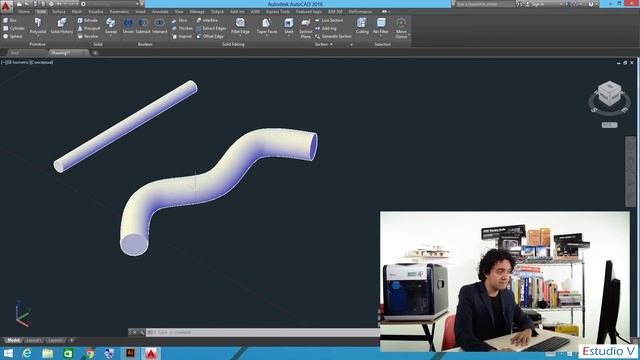The height and width of the screenshot is (360, 640).
Task: Click the Offset Edge tool
Action: point(209,36)
